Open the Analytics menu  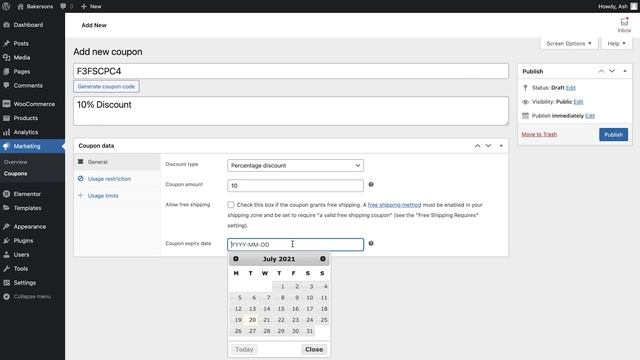[x=25, y=132]
